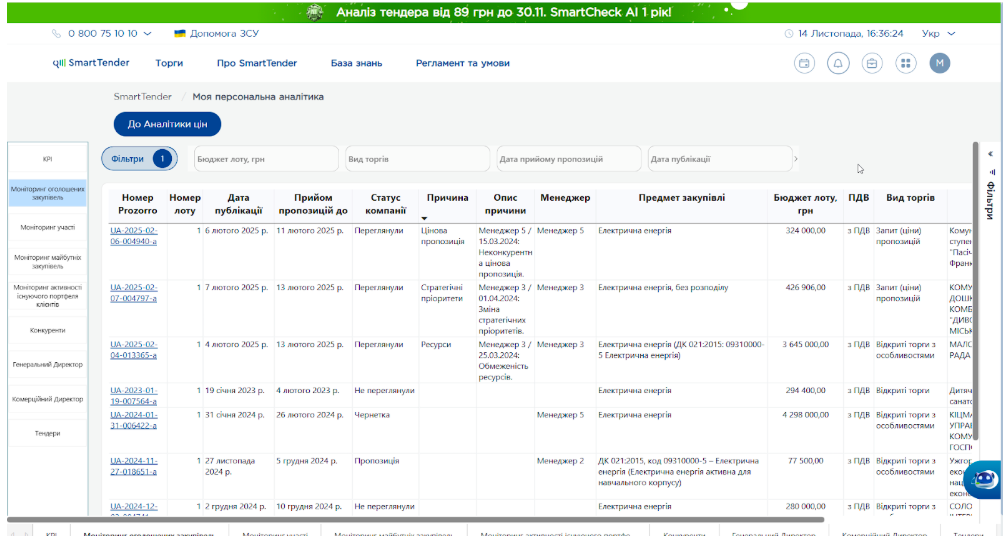
Task: Open the Торги menu
Action: tap(169, 63)
